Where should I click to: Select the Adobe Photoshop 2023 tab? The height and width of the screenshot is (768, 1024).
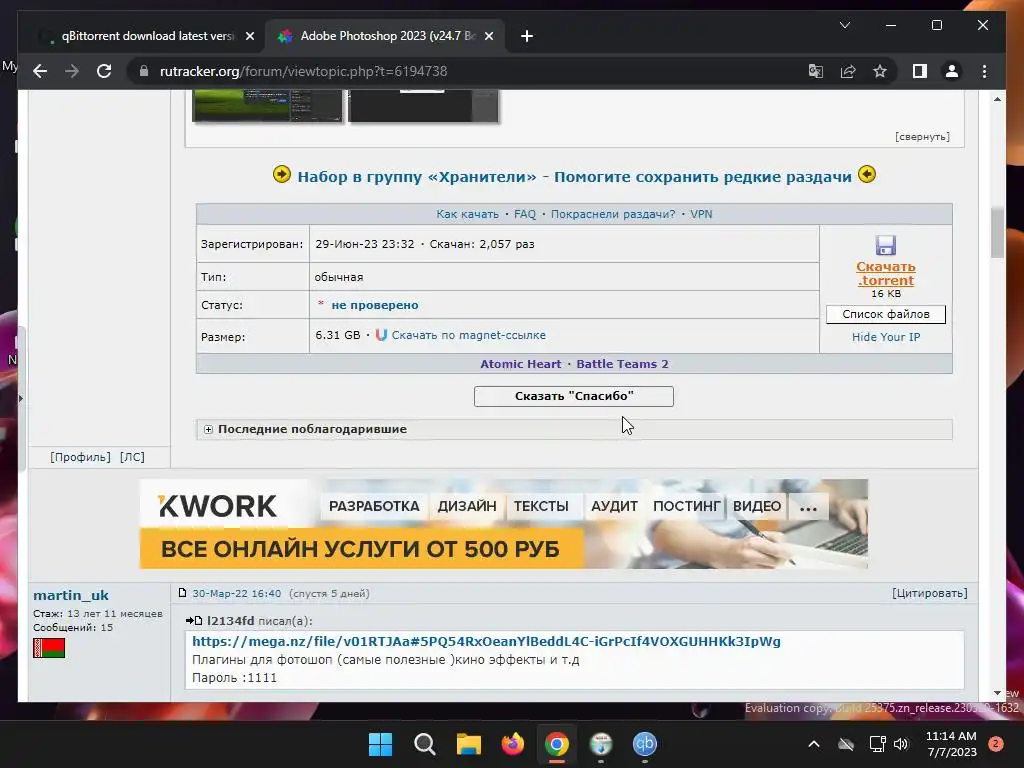coord(383,36)
